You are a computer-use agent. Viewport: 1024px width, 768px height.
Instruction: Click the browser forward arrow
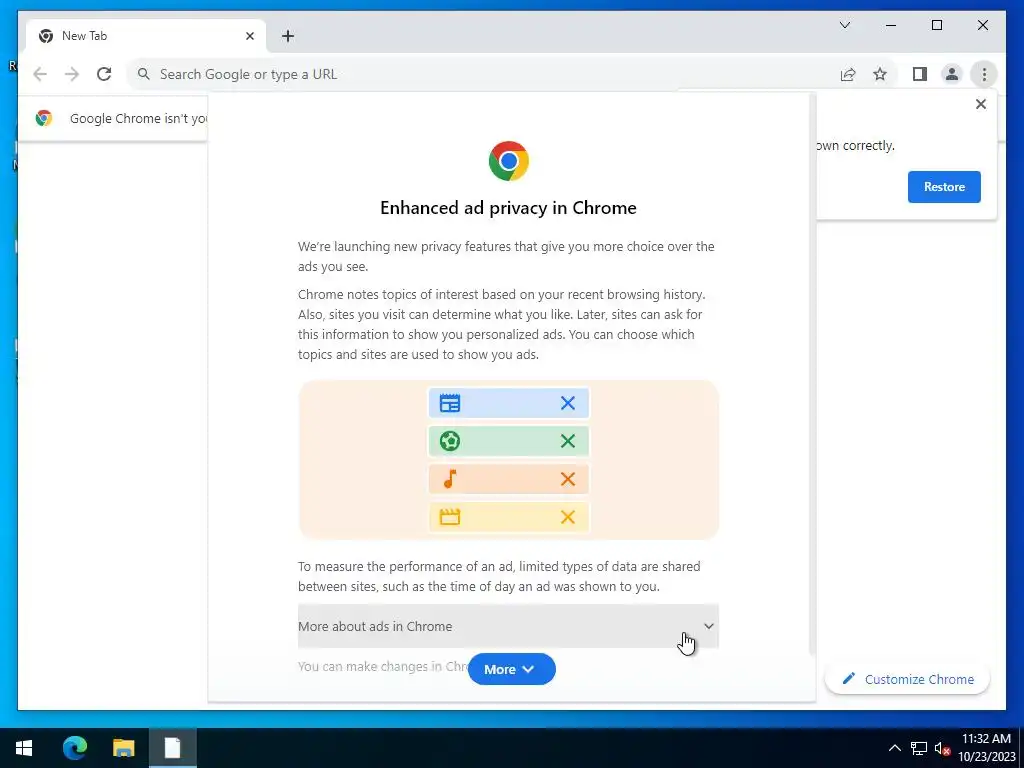tap(72, 74)
